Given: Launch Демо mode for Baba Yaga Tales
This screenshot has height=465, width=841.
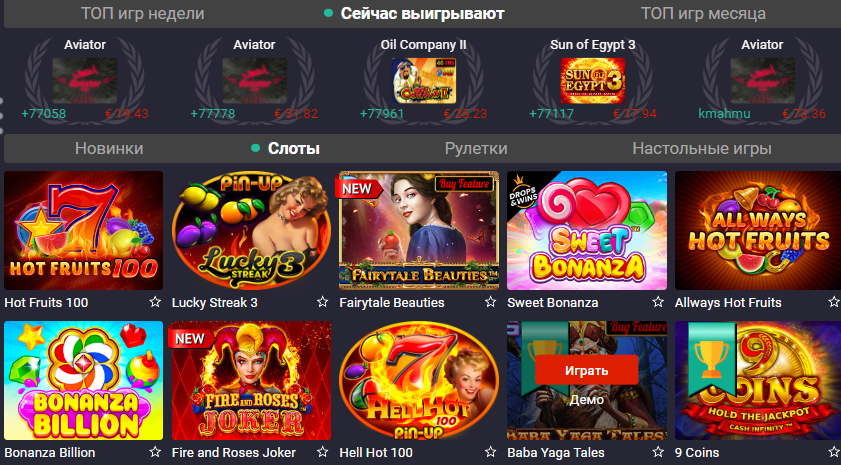Looking at the screenshot, I should coord(587,400).
